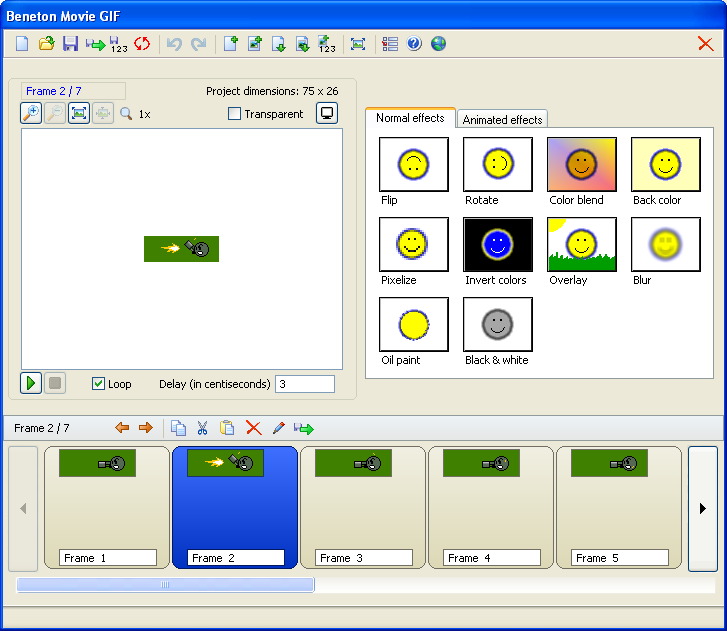Click the Zoom in magnifier button
This screenshot has width=727, height=631.
point(31,114)
